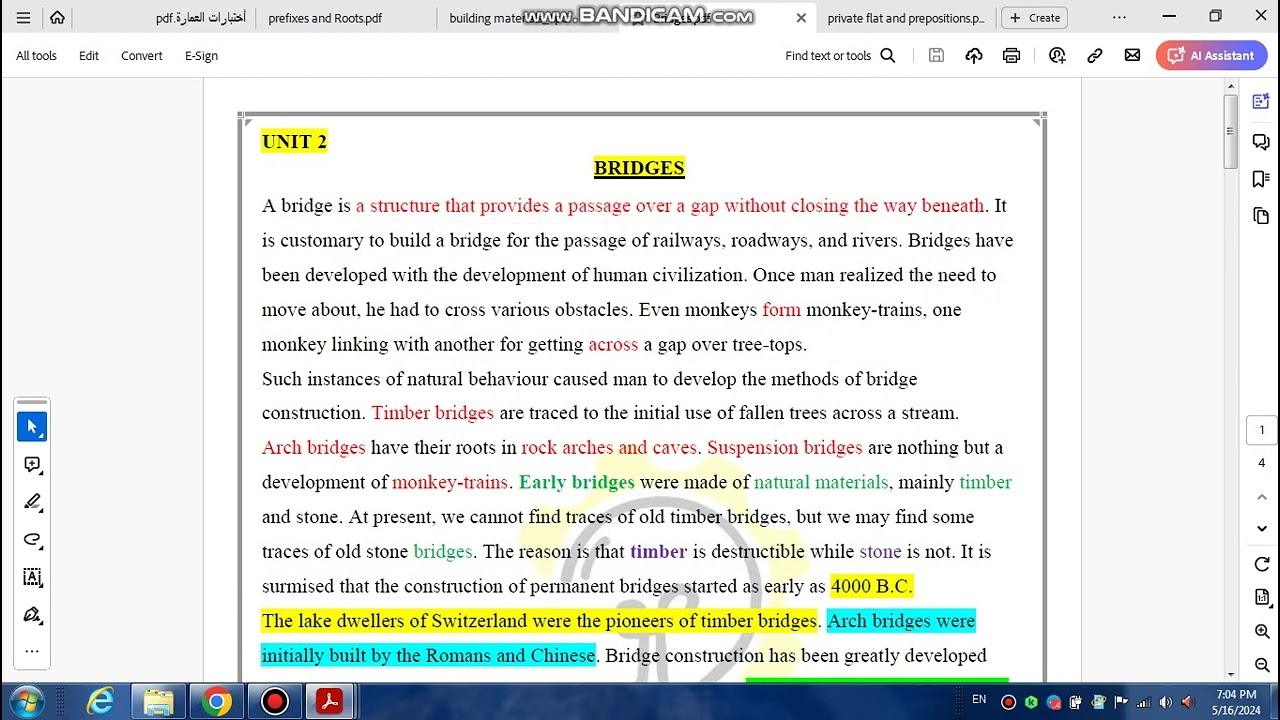This screenshot has width=1280, height=720.
Task: Upload file to cloud storage icon
Action: [974, 56]
